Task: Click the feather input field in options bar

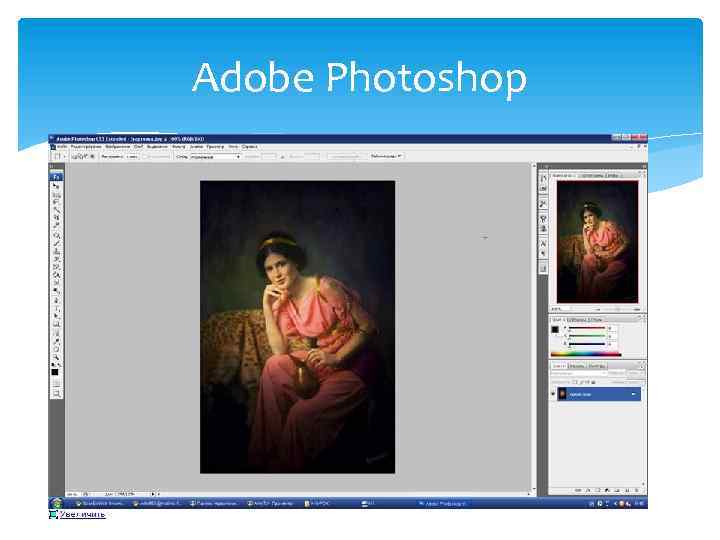Action: point(132,157)
